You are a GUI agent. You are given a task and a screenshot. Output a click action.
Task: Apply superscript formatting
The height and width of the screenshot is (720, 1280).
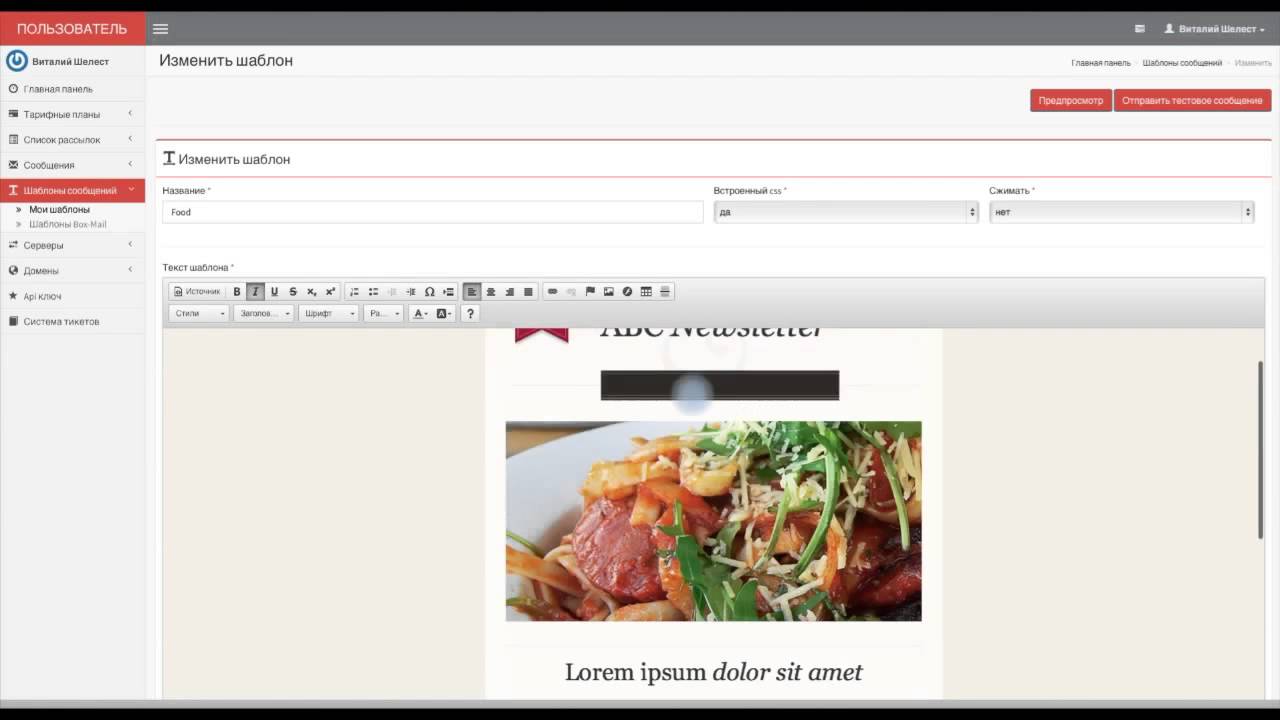click(x=331, y=292)
